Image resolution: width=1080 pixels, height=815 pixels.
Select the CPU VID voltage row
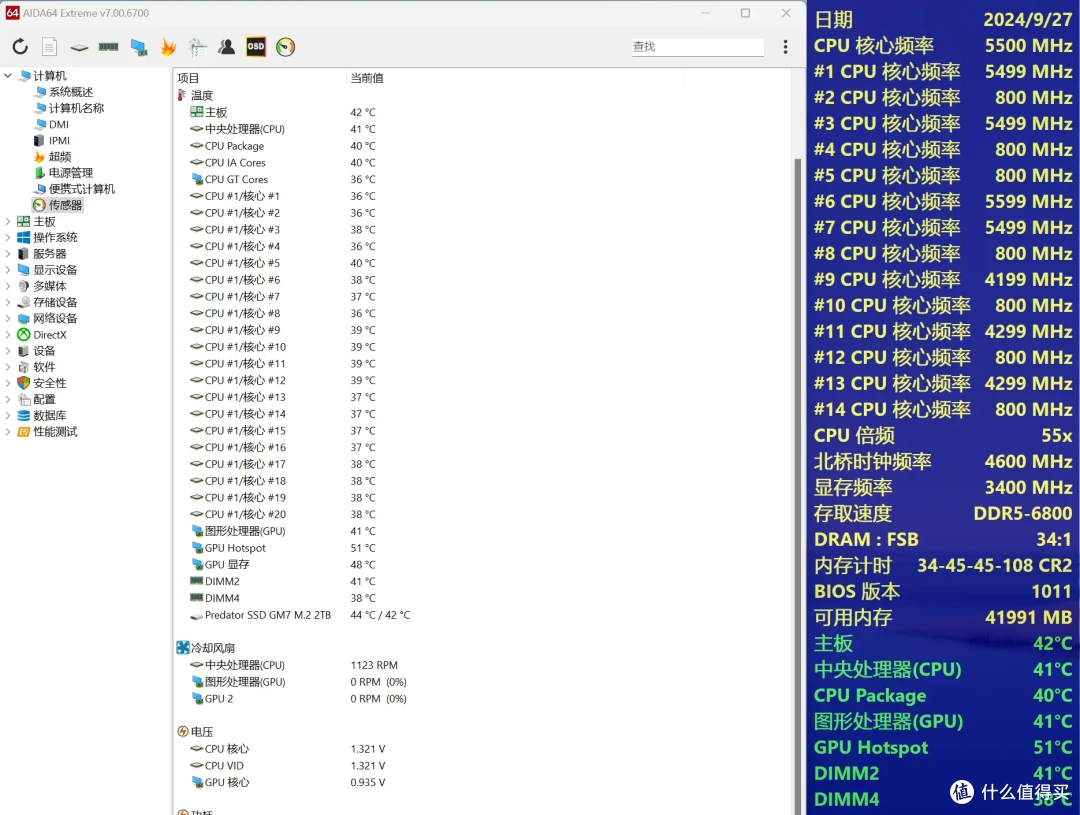pyautogui.click(x=288, y=765)
